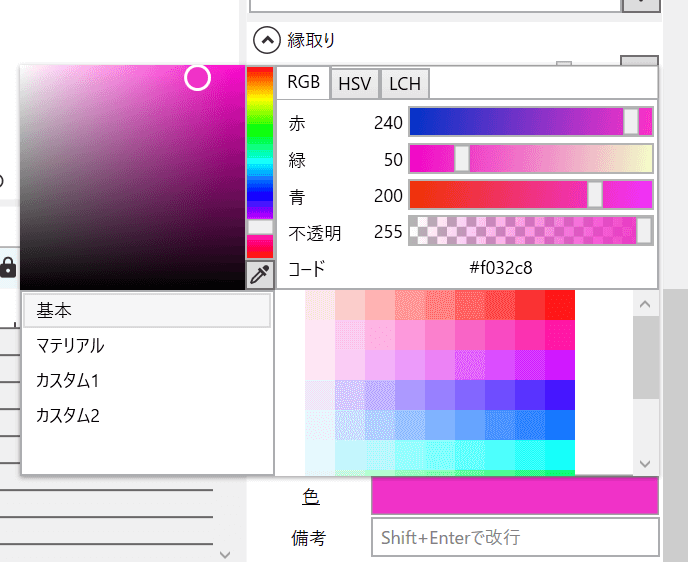This screenshot has width=688, height=562.
Task: Pick the bright red palette swatch
Action: (x=560, y=304)
